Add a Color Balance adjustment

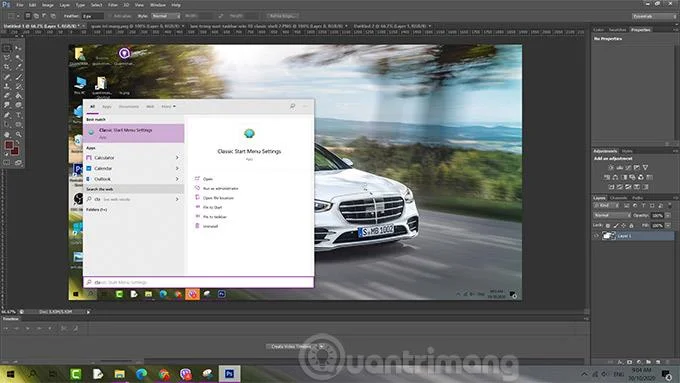pos(615,177)
